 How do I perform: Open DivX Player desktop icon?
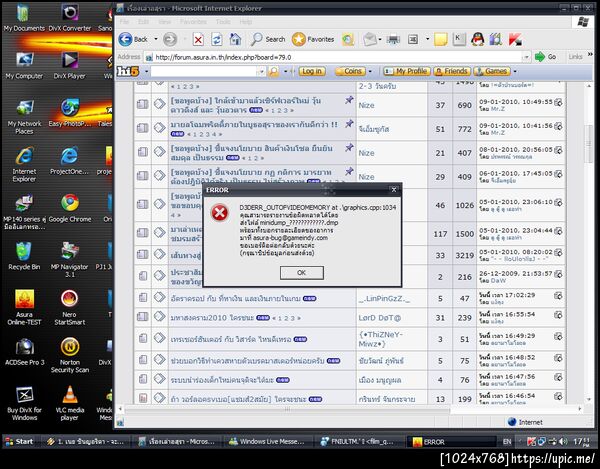click(x=70, y=66)
